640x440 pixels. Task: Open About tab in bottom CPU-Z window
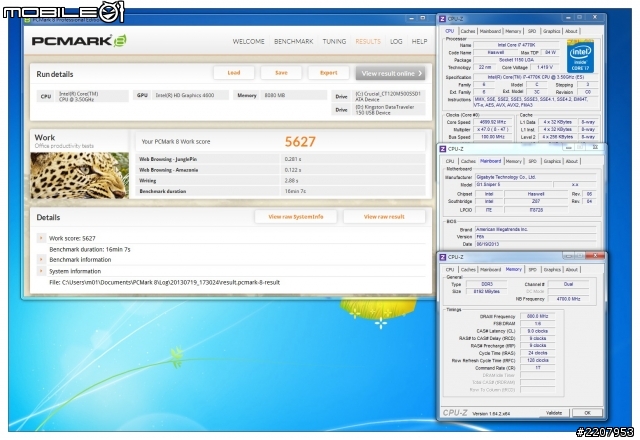tap(571, 270)
